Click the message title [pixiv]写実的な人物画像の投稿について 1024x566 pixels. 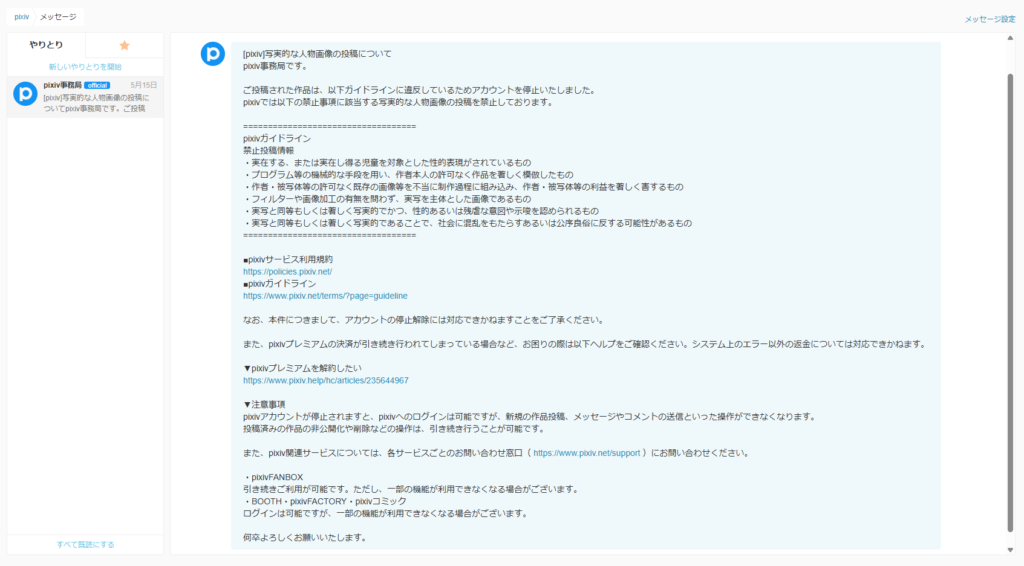[x=317, y=54]
